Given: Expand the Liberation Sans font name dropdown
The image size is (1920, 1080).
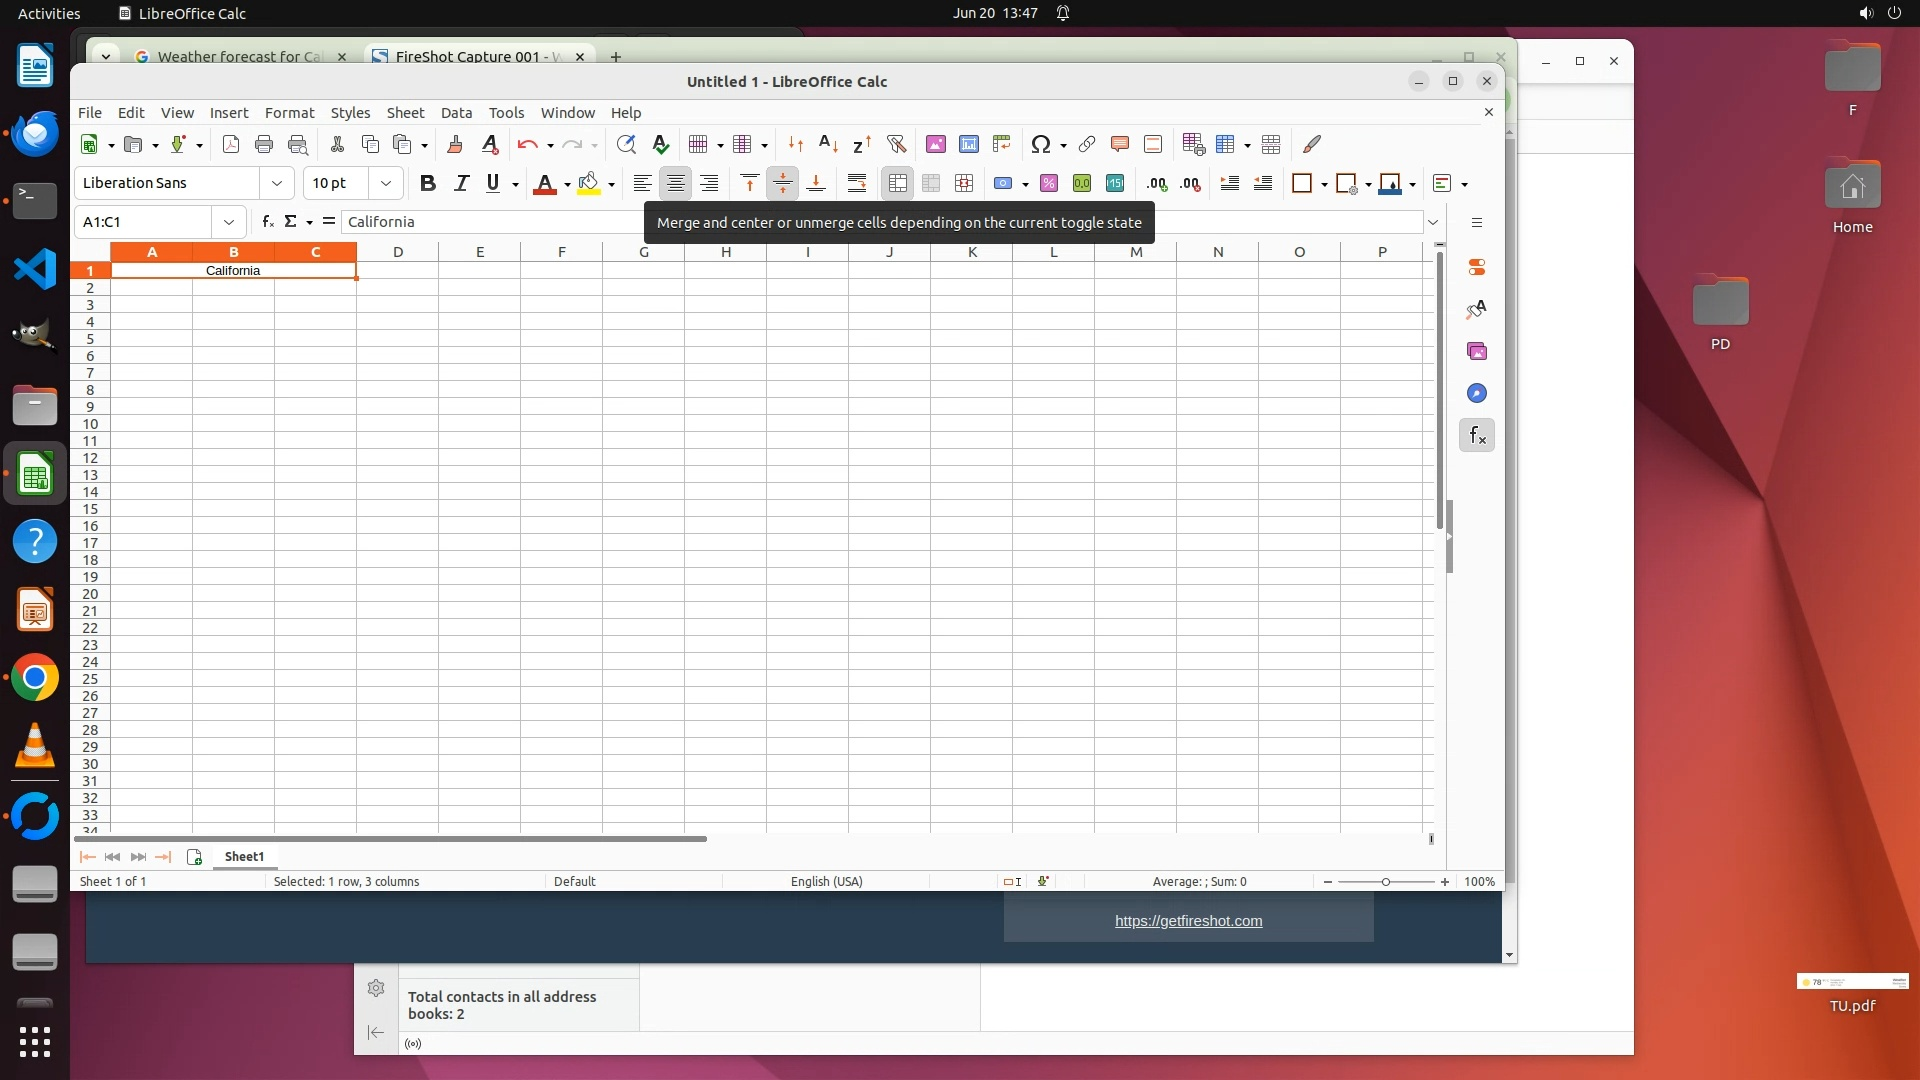Looking at the screenshot, I should coord(277,183).
